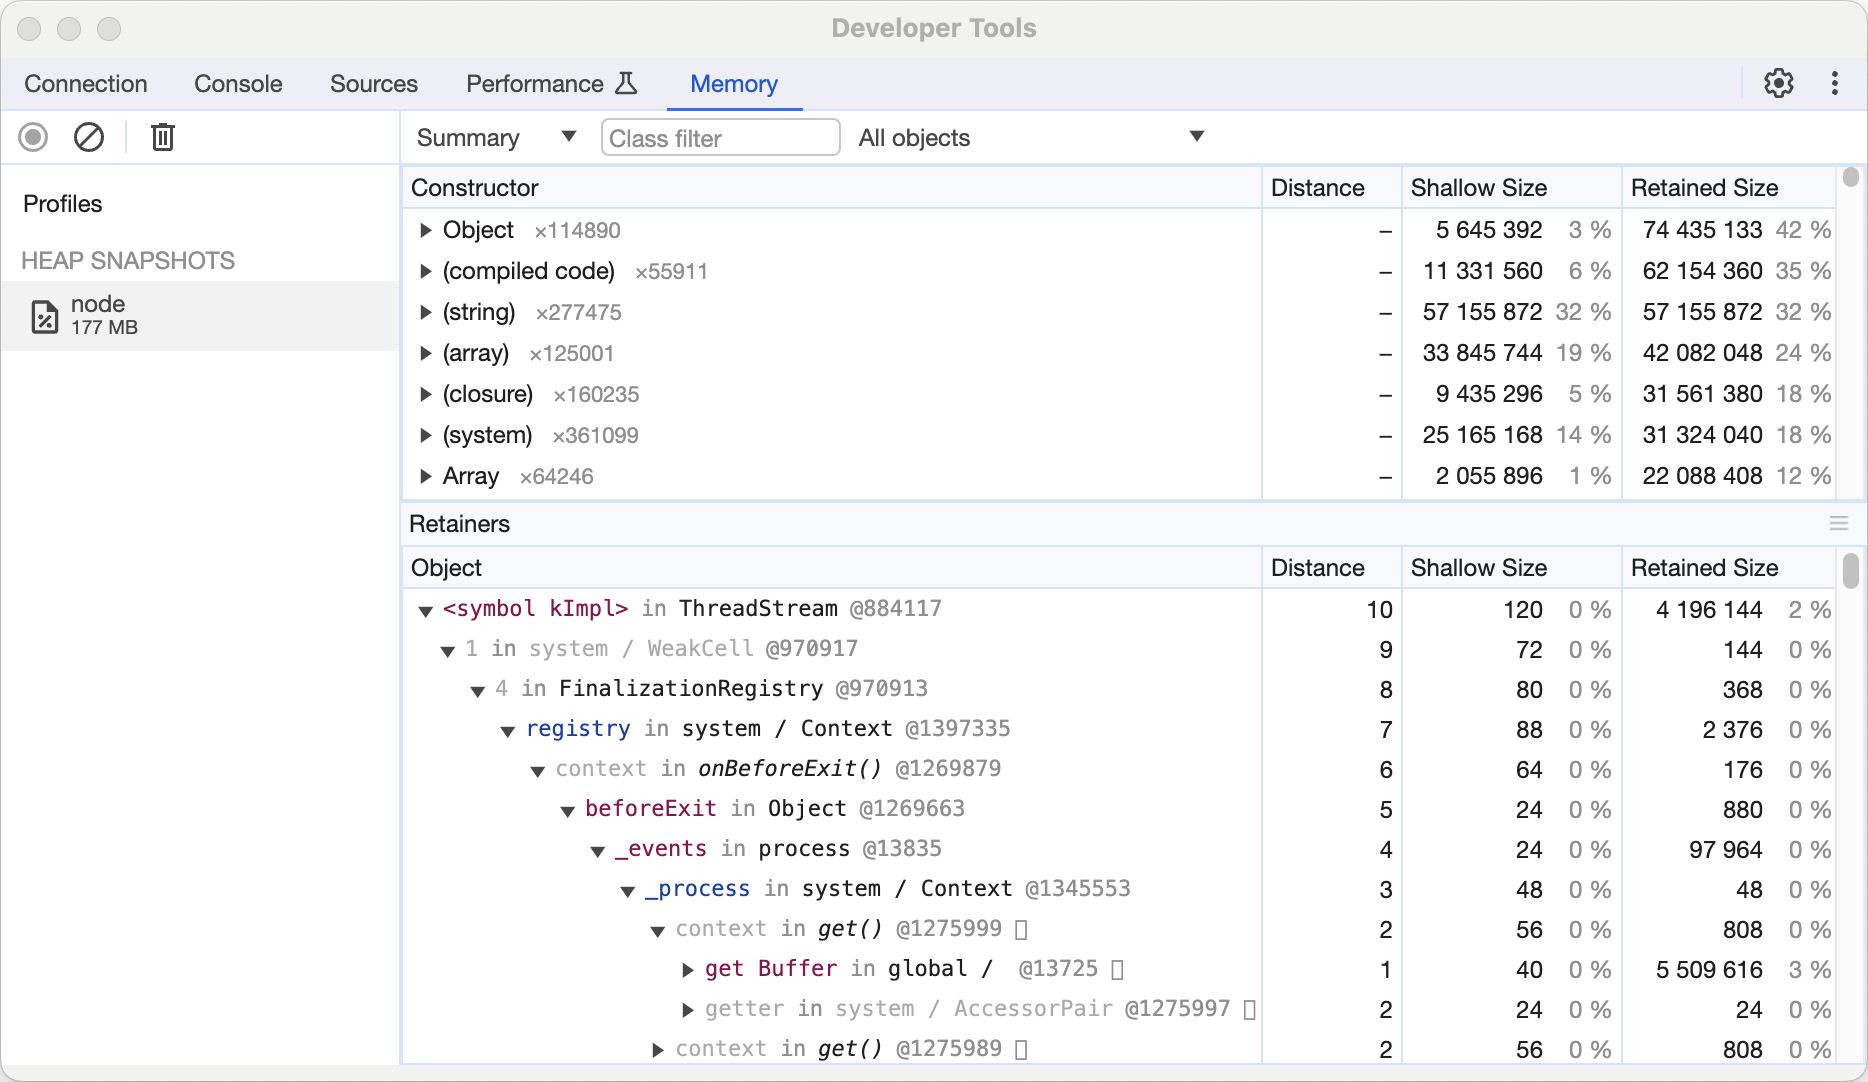Expand the Object constructor row
The image size is (1868, 1082).
(425, 230)
